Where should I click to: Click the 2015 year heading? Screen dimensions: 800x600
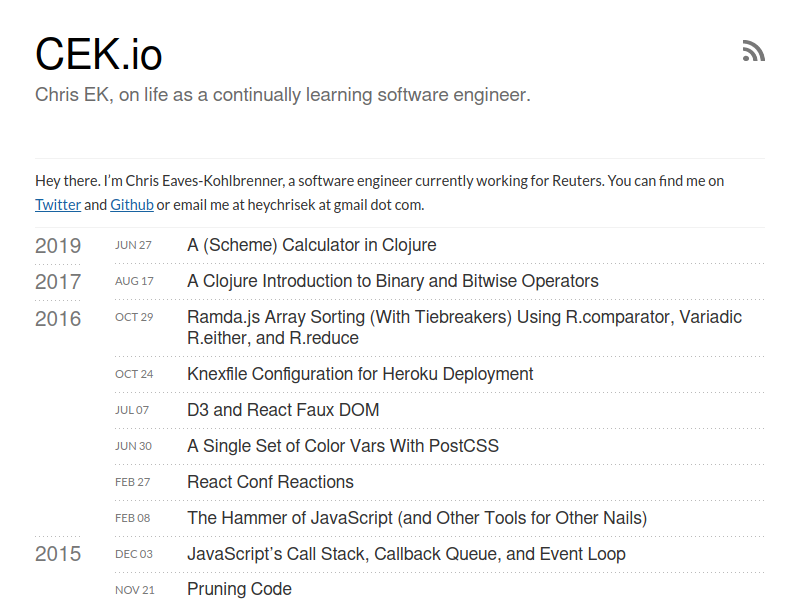click(58, 554)
